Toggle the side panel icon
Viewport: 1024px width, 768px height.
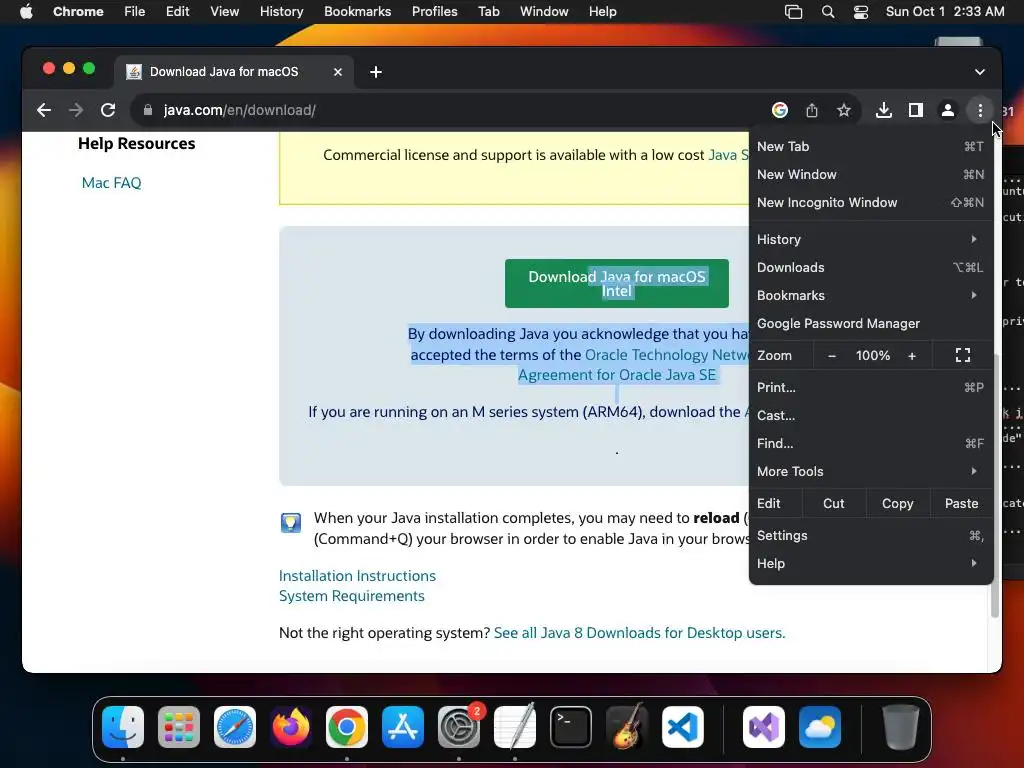click(x=916, y=110)
